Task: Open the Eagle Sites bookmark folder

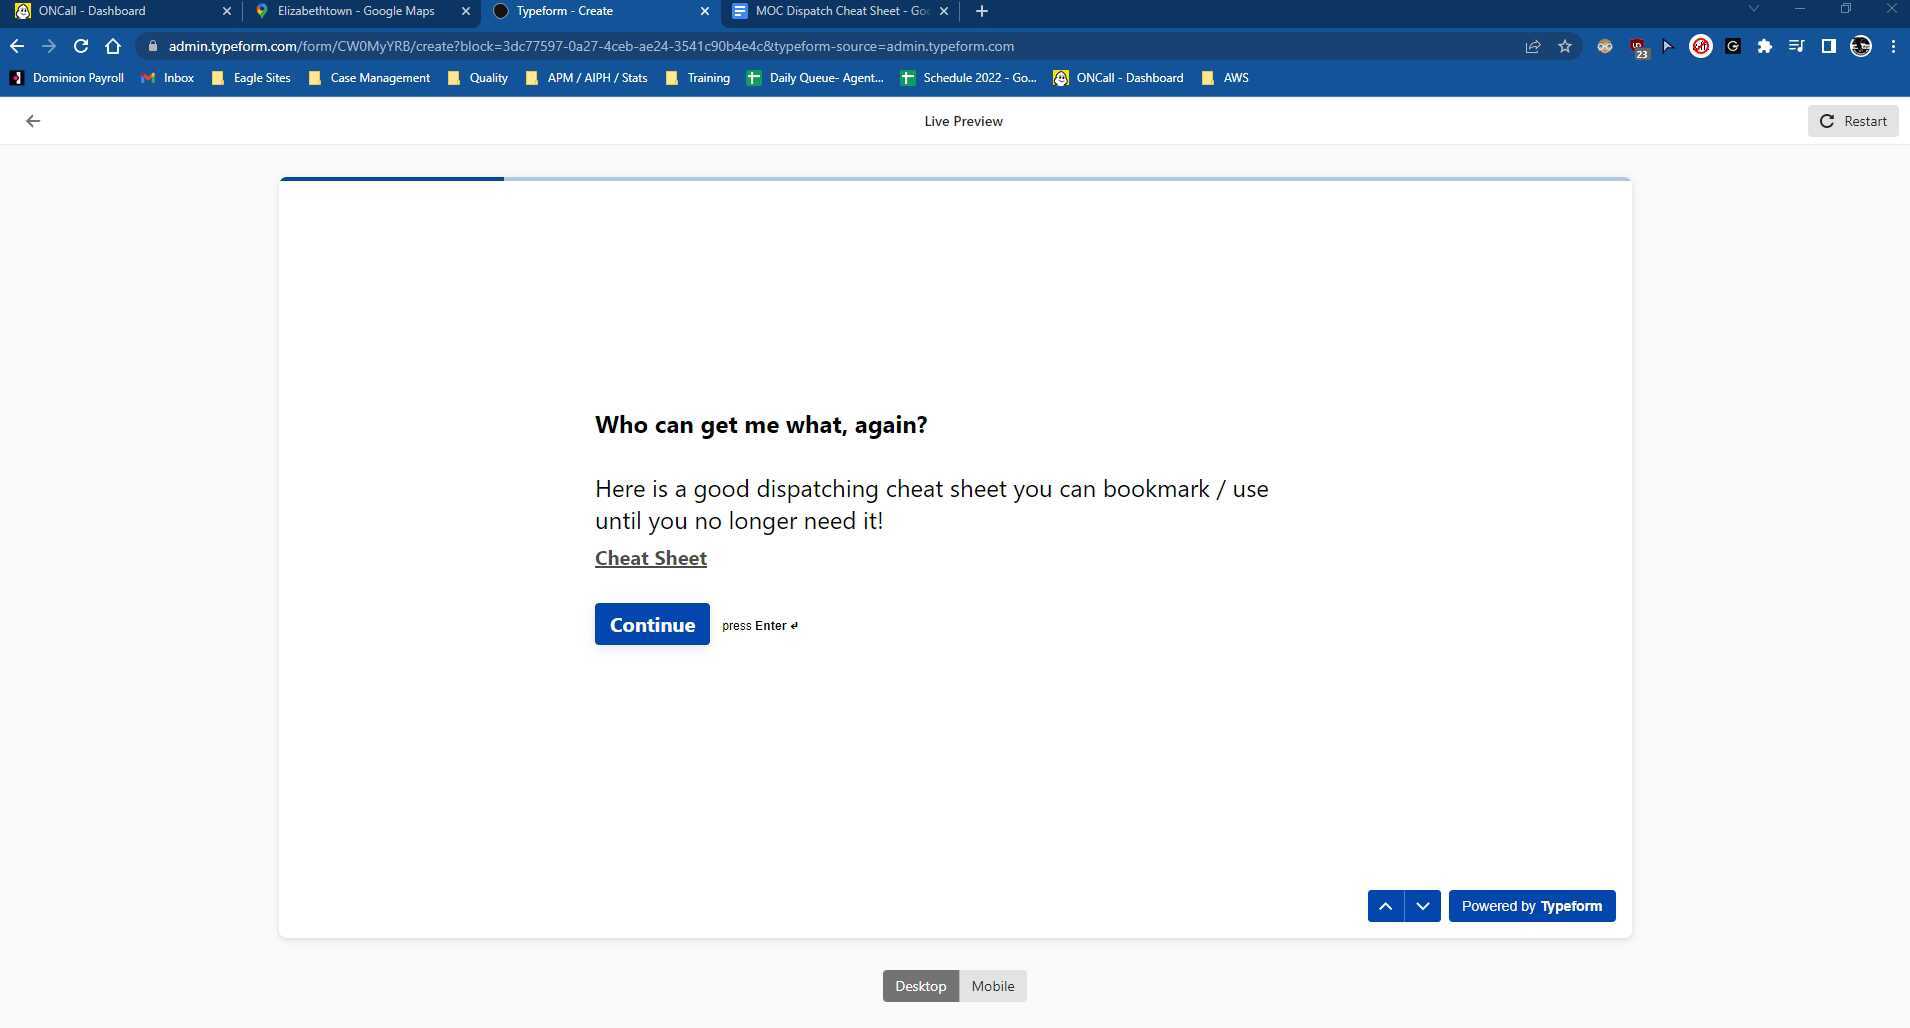Action: pos(251,78)
